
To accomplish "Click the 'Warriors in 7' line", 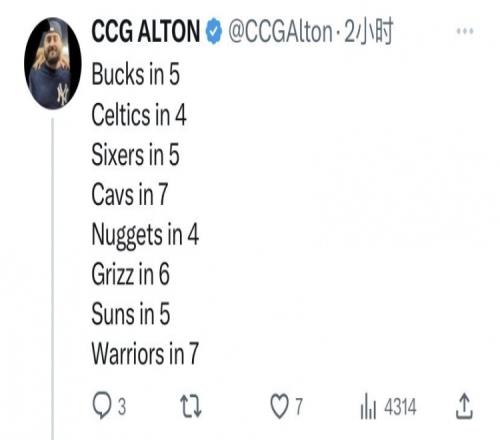I will (x=145, y=353).
